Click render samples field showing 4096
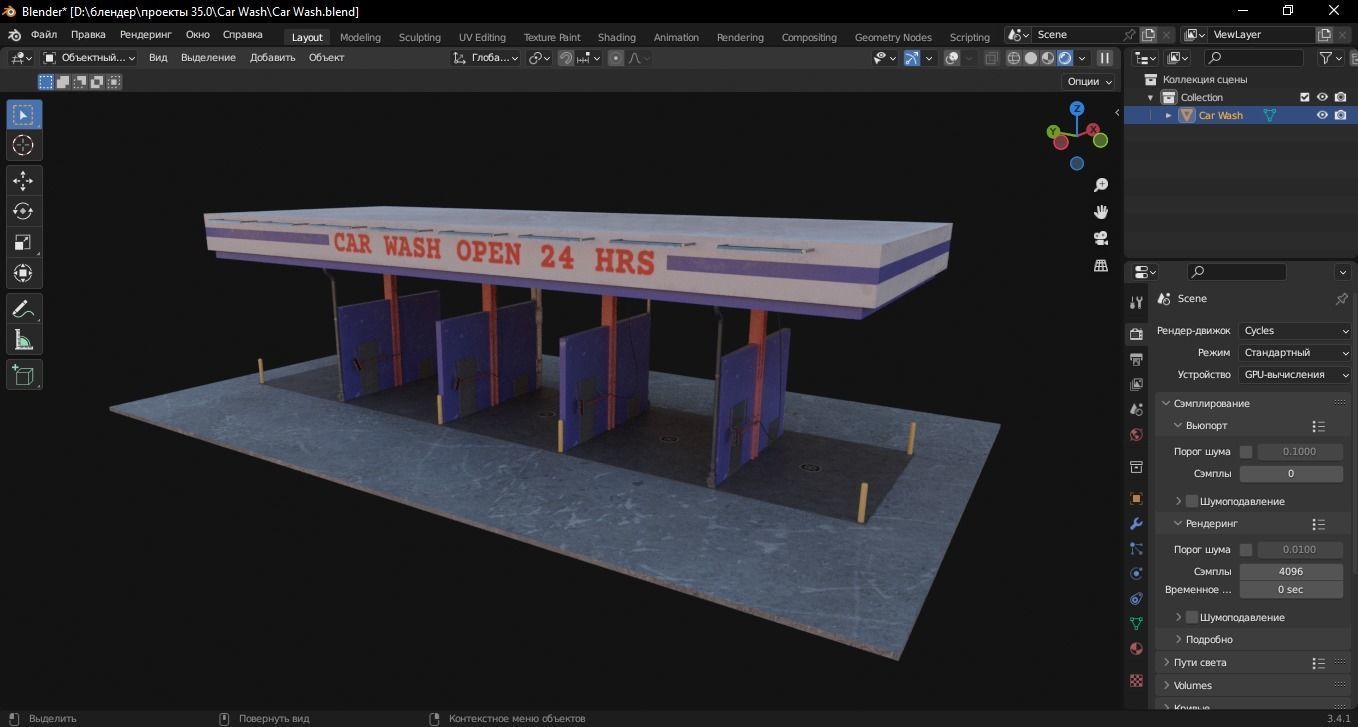1358x727 pixels. [1291, 572]
